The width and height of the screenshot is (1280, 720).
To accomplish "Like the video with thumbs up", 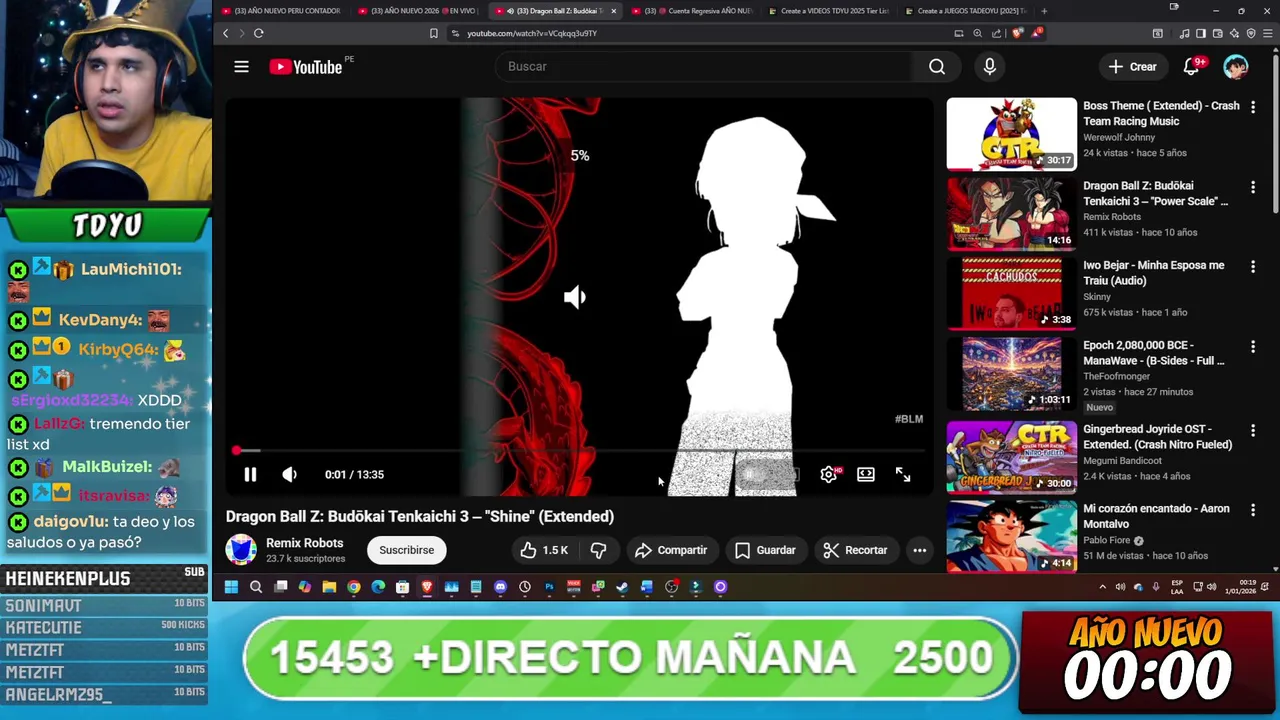I will (x=544, y=550).
